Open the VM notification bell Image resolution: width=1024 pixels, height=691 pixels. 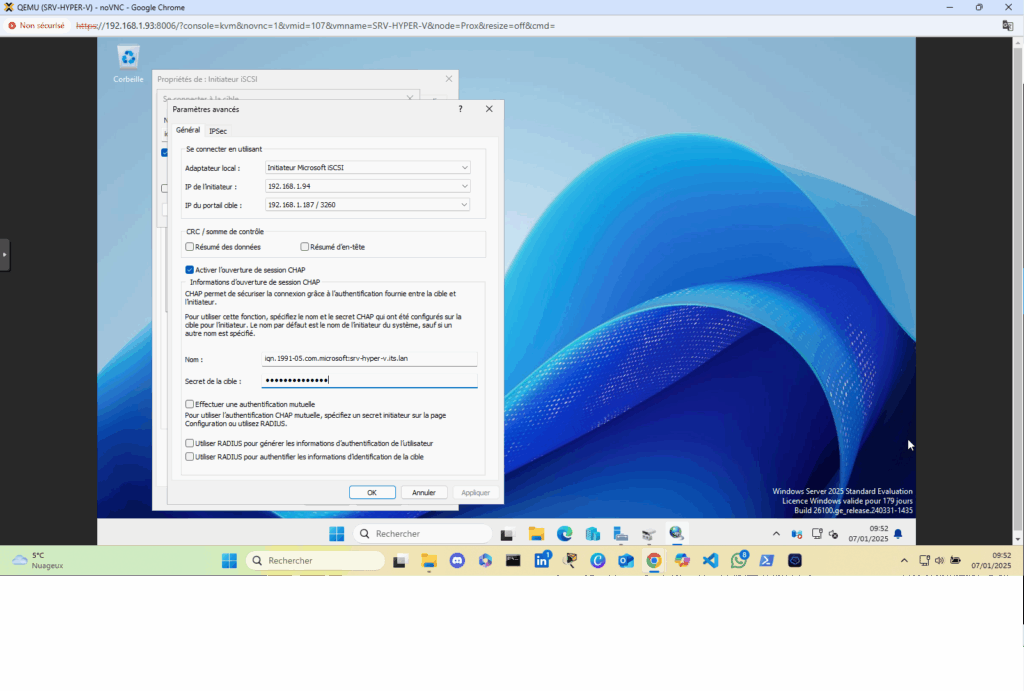click(898, 534)
